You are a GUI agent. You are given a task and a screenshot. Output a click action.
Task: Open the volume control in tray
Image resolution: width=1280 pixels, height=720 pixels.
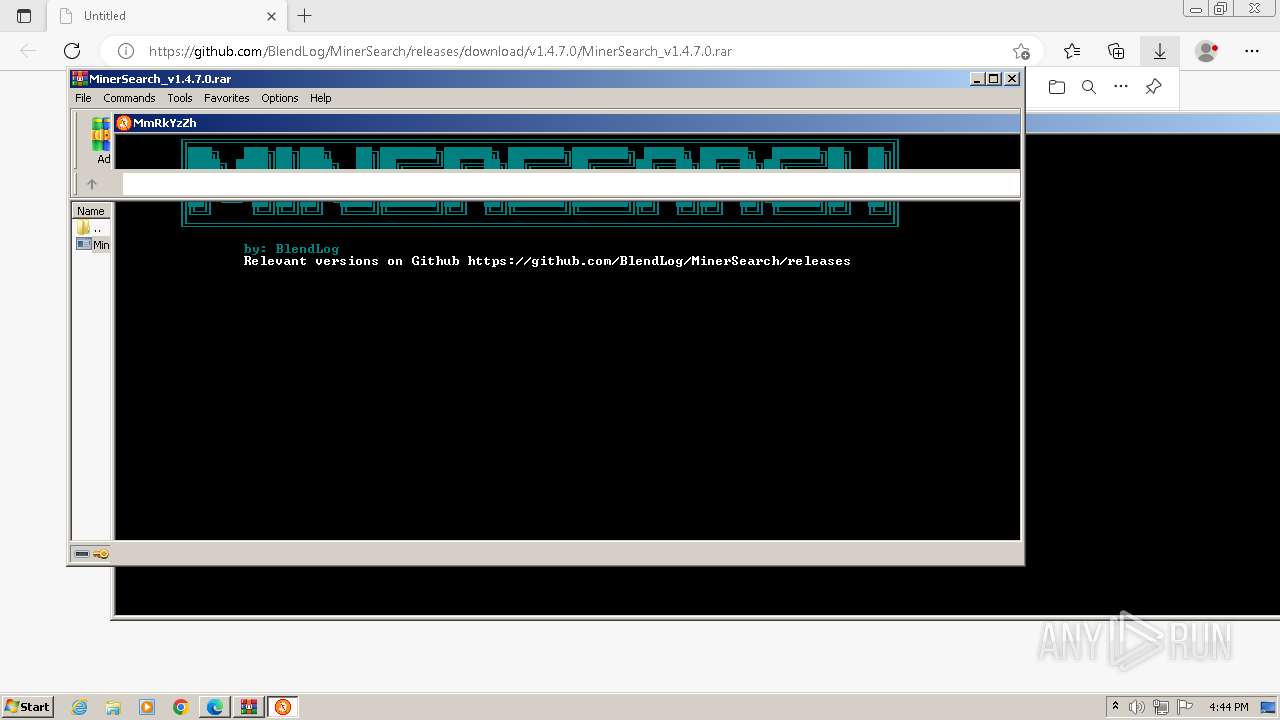pyautogui.click(x=1137, y=707)
